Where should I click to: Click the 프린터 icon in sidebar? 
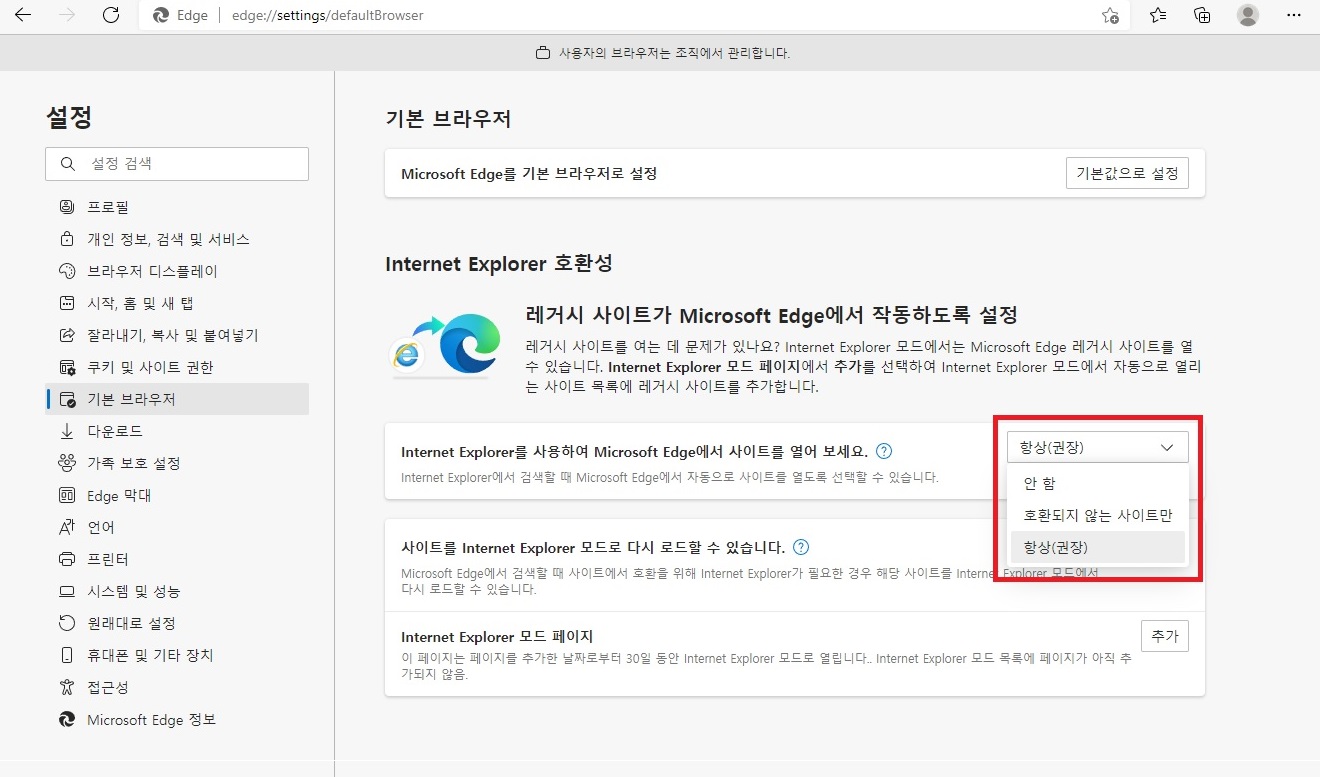coord(67,559)
